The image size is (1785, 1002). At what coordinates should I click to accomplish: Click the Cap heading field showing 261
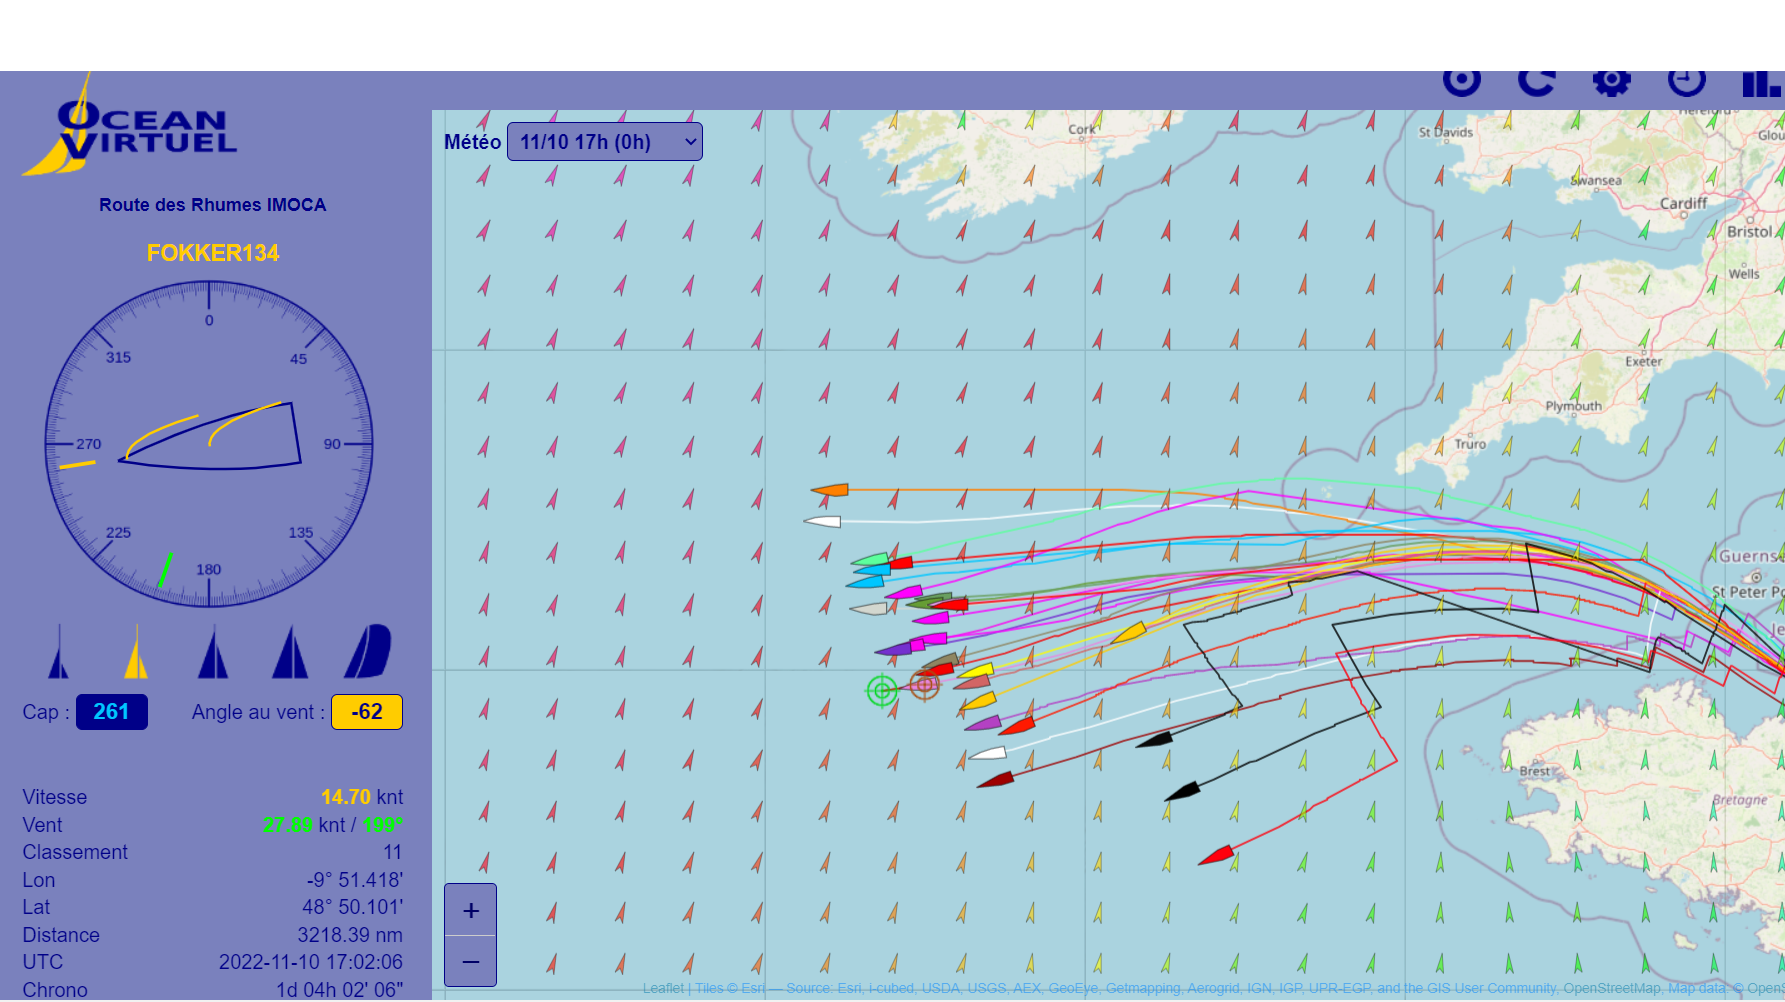112,712
